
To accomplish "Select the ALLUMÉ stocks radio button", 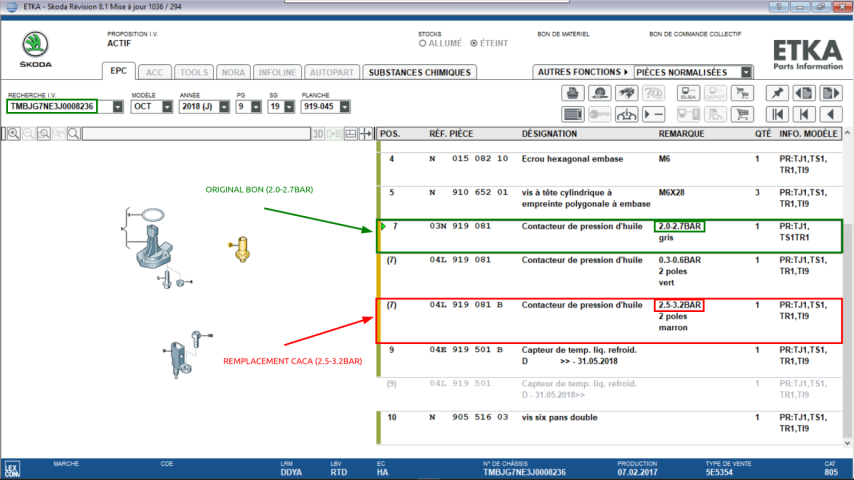I will click(423, 43).
